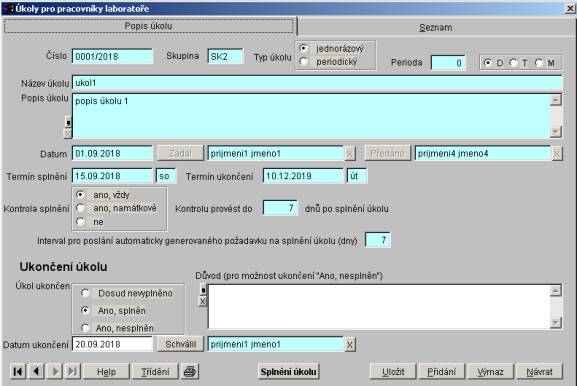Select 'ano, vždy' control option
This screenshot has width=577, height=386.
80,194
